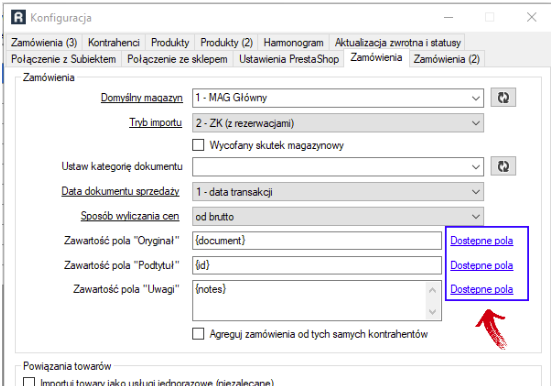Switch to the Zamówienia (2) tab
This screenshot has width=553, height=391.
(x=446, y=59)
